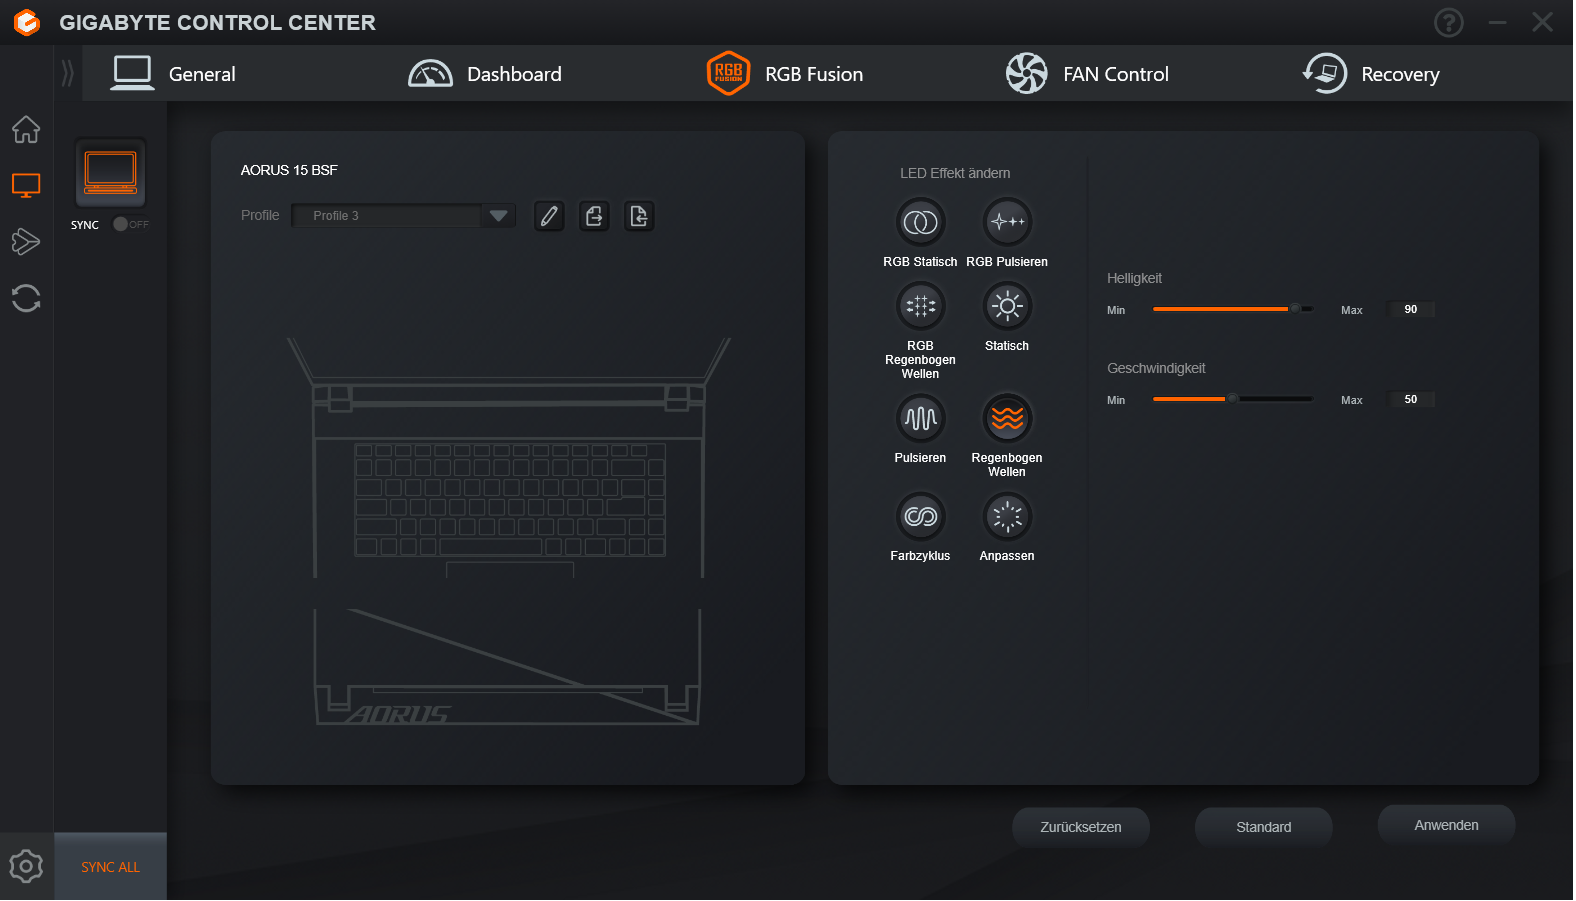The width and height of the screenshot is (1576, 901).
Task: Switch to the Dashboard tab
Action: coord(485,74)
